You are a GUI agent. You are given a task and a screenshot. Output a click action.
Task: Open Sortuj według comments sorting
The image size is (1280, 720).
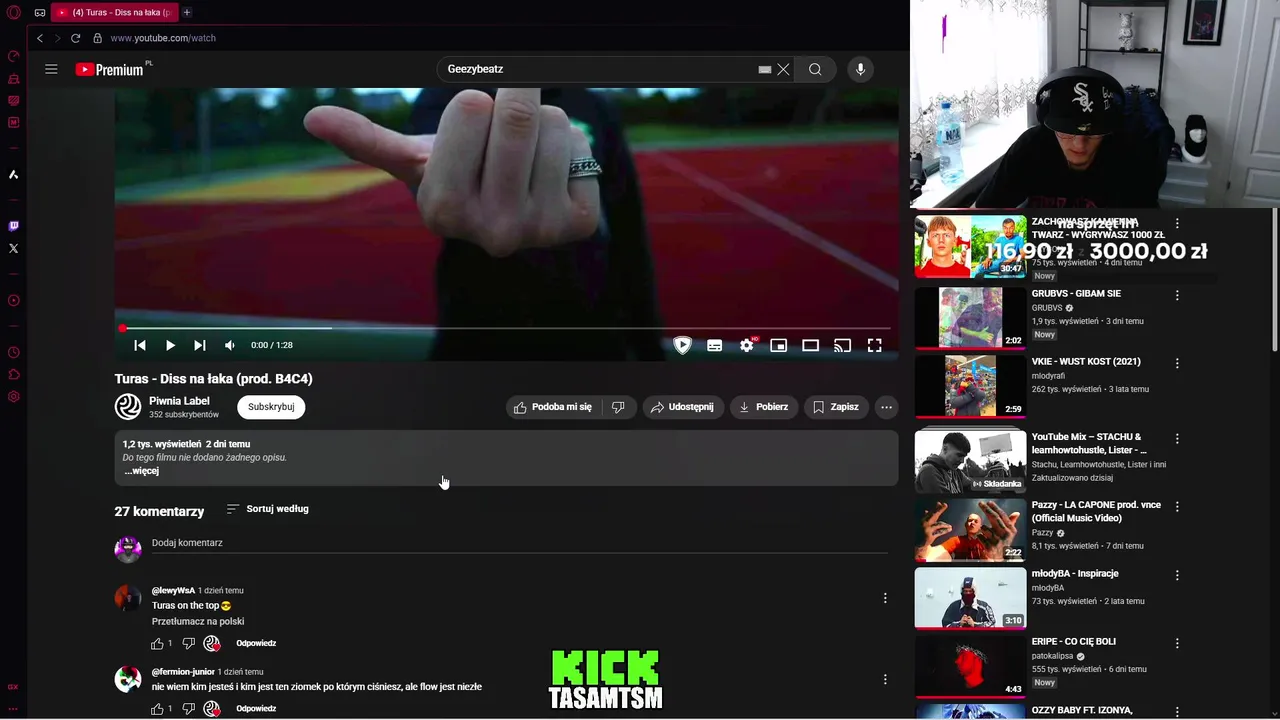click(267, 509)
